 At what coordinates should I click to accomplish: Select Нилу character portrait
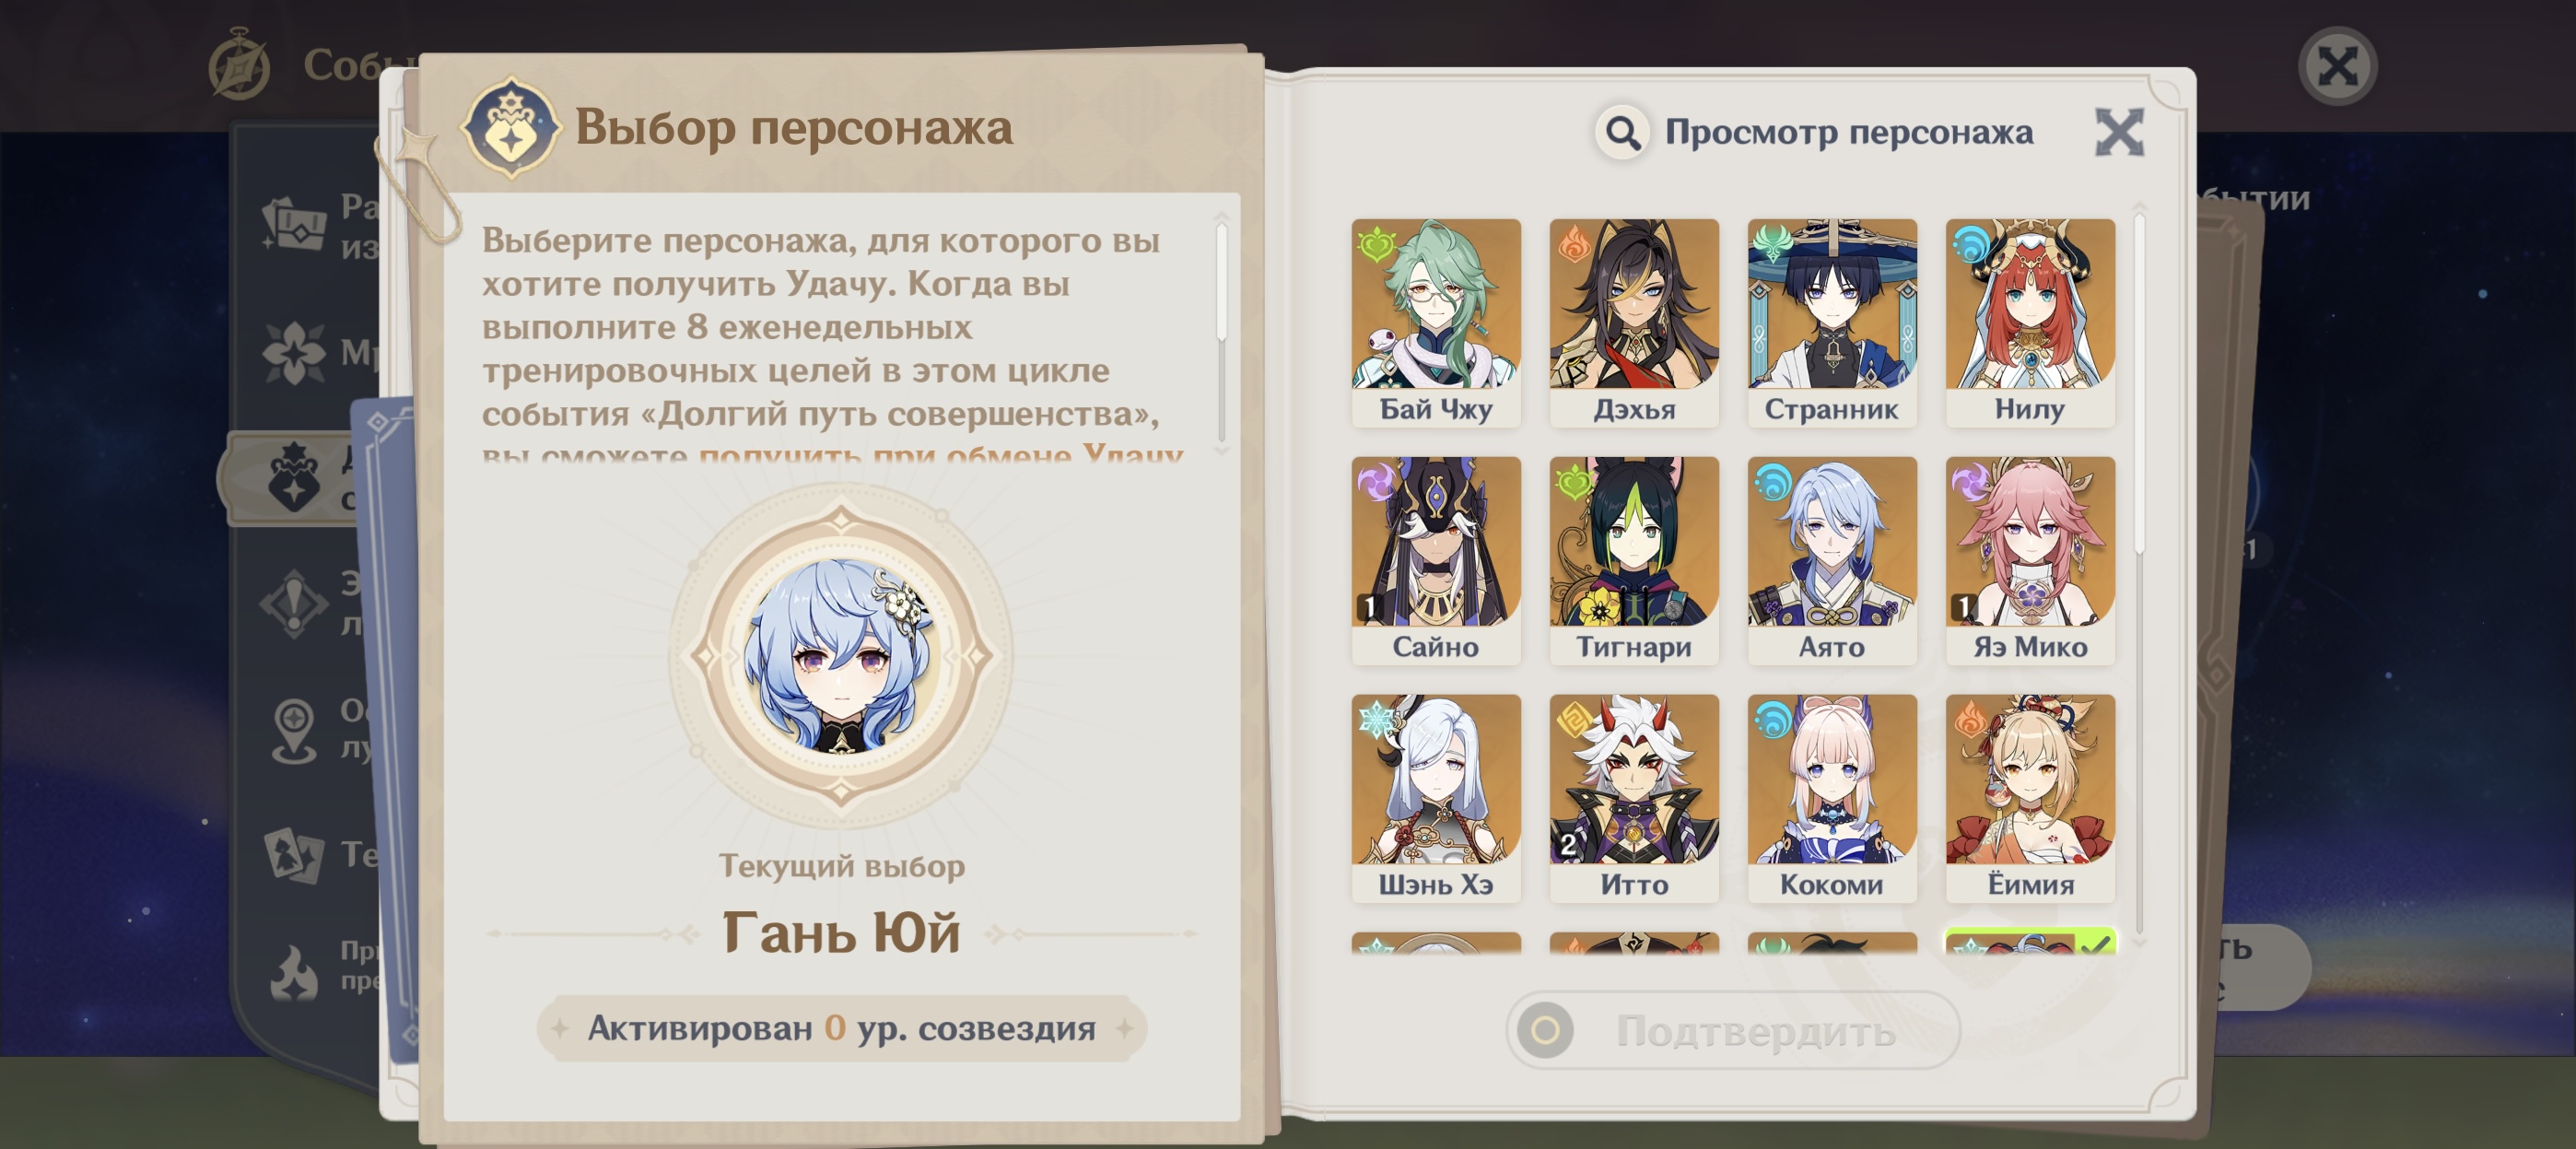(2030, 322)
